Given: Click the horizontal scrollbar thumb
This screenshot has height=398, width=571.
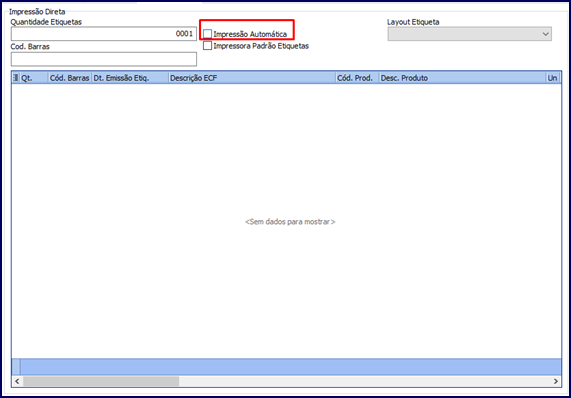Looking at the screenshot, I should pyautogui.click(x=101, y=381).
